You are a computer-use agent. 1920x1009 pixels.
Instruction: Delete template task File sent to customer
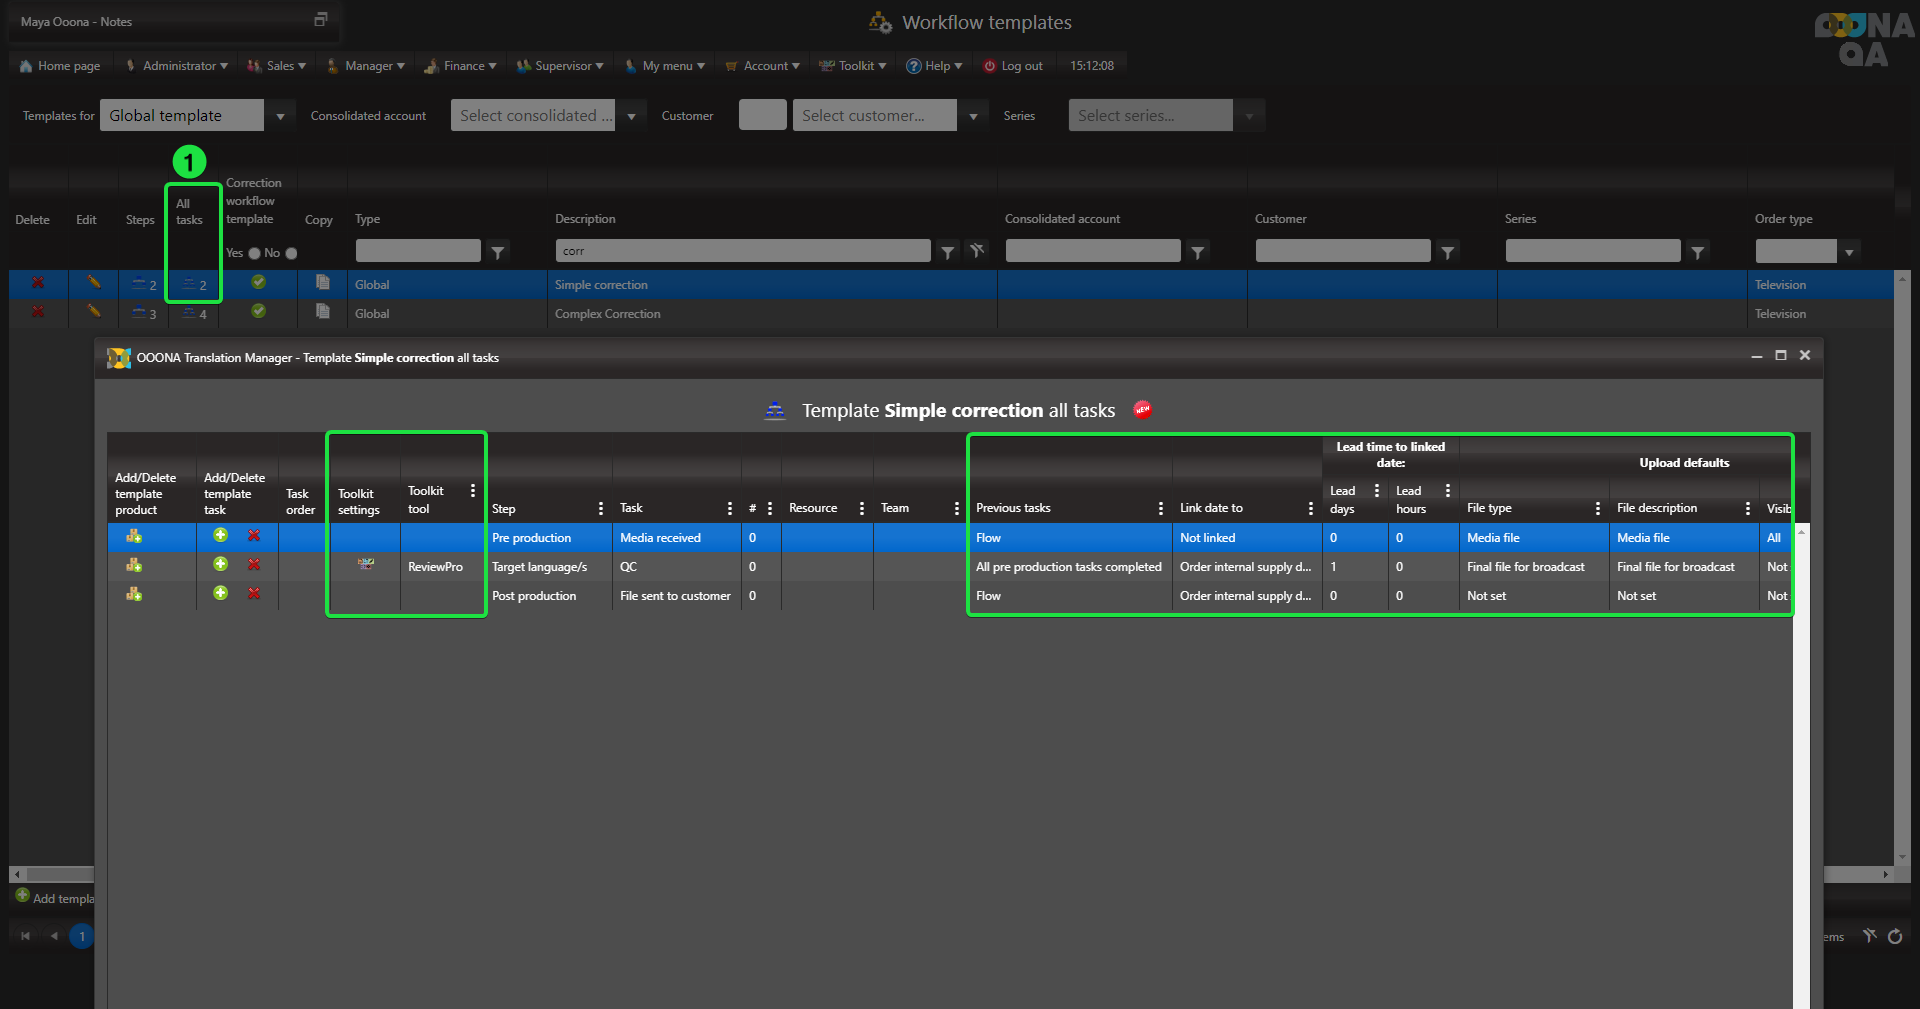click(254, 594)
